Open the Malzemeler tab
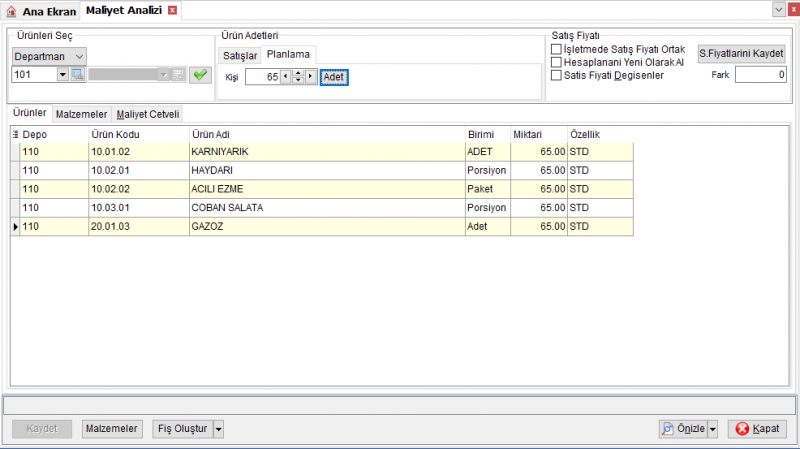Viewport: 800px width, 449px height. point(82,114)
